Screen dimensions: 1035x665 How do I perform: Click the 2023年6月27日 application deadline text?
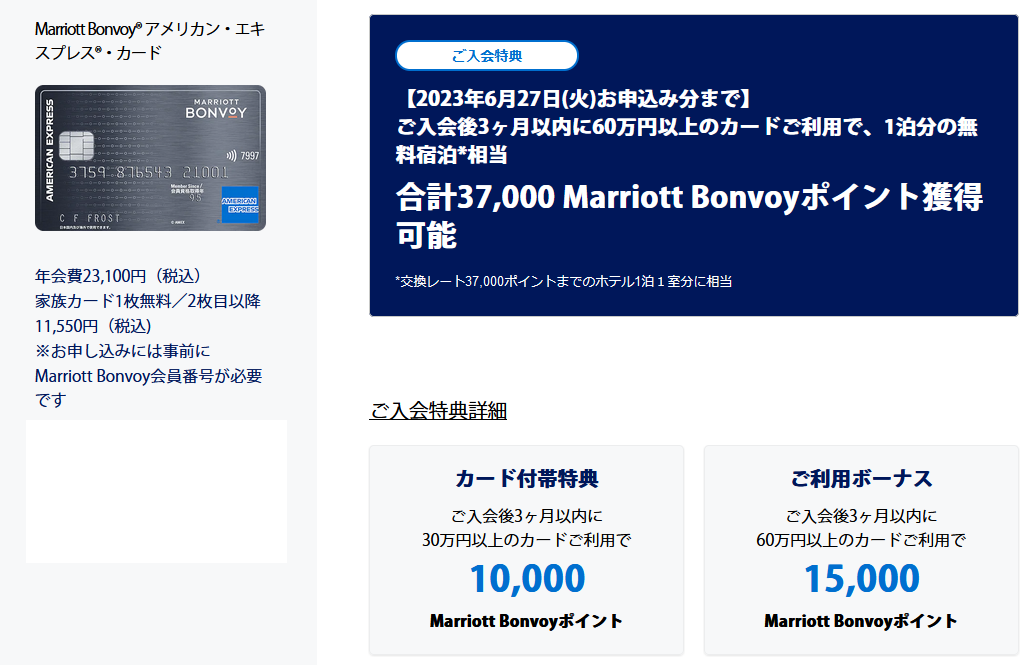tap(574, 99)
